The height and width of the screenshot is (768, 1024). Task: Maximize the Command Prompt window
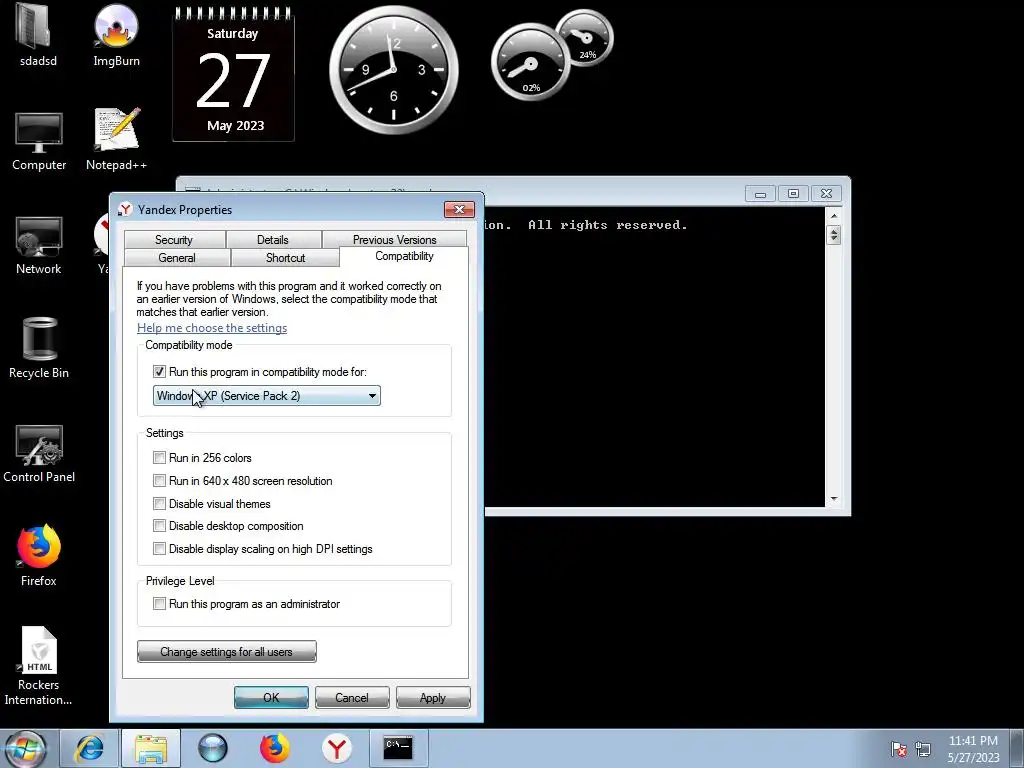(793, 194)
